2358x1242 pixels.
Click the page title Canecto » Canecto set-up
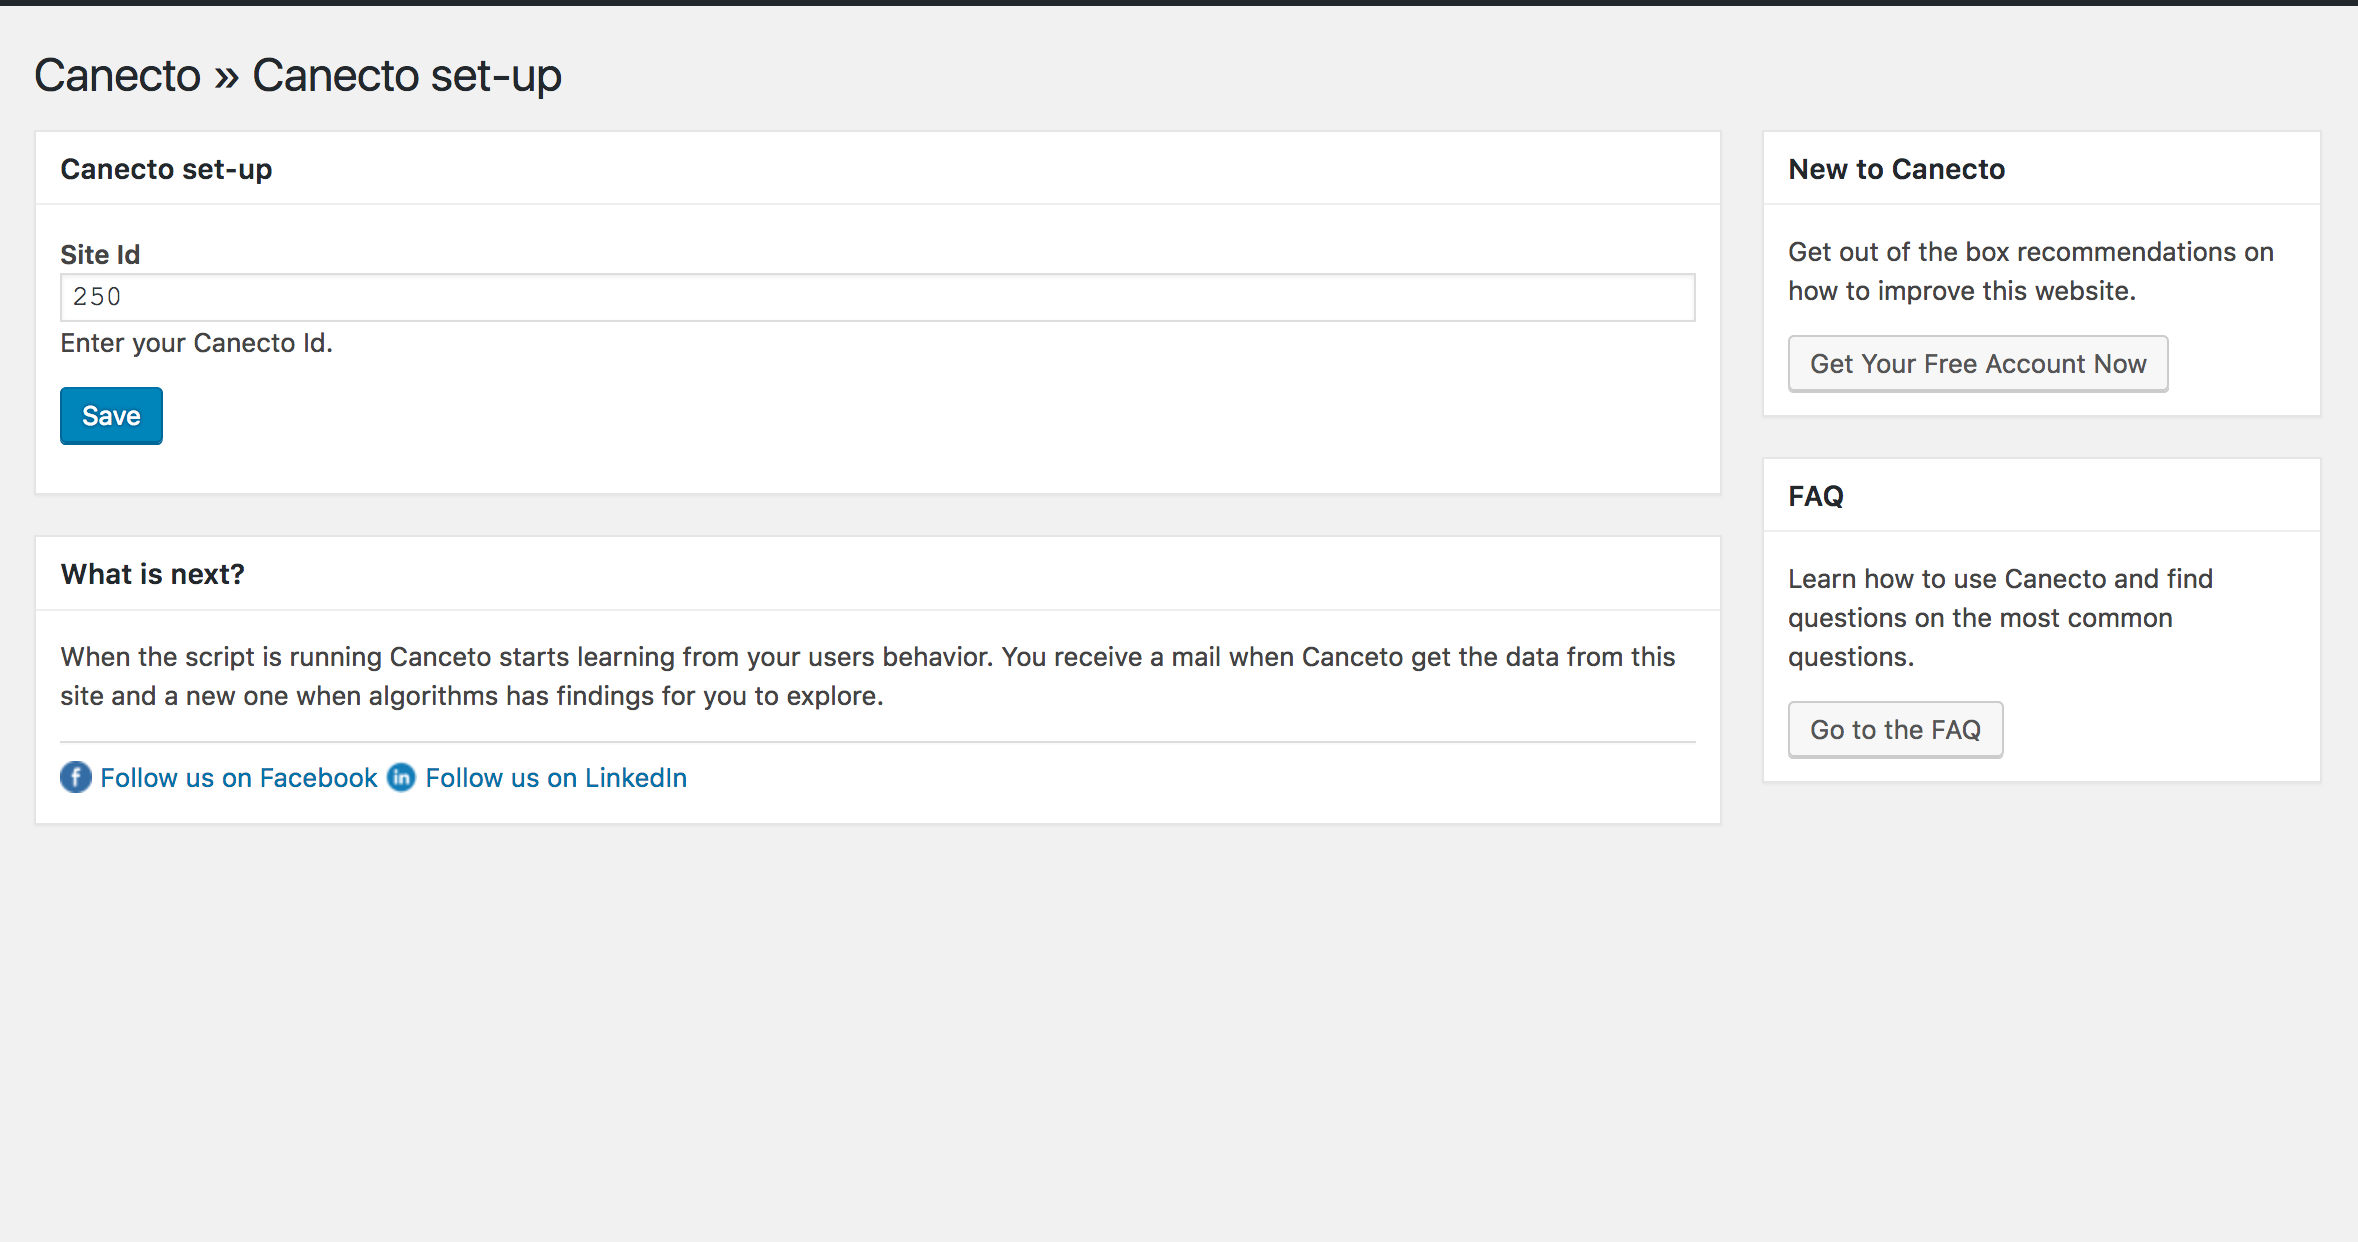click(298, 76)
